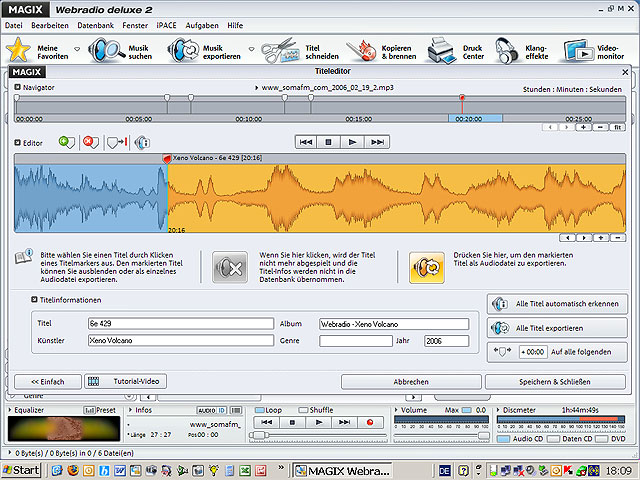Open the Aufgaben menu

pos(202,25)
